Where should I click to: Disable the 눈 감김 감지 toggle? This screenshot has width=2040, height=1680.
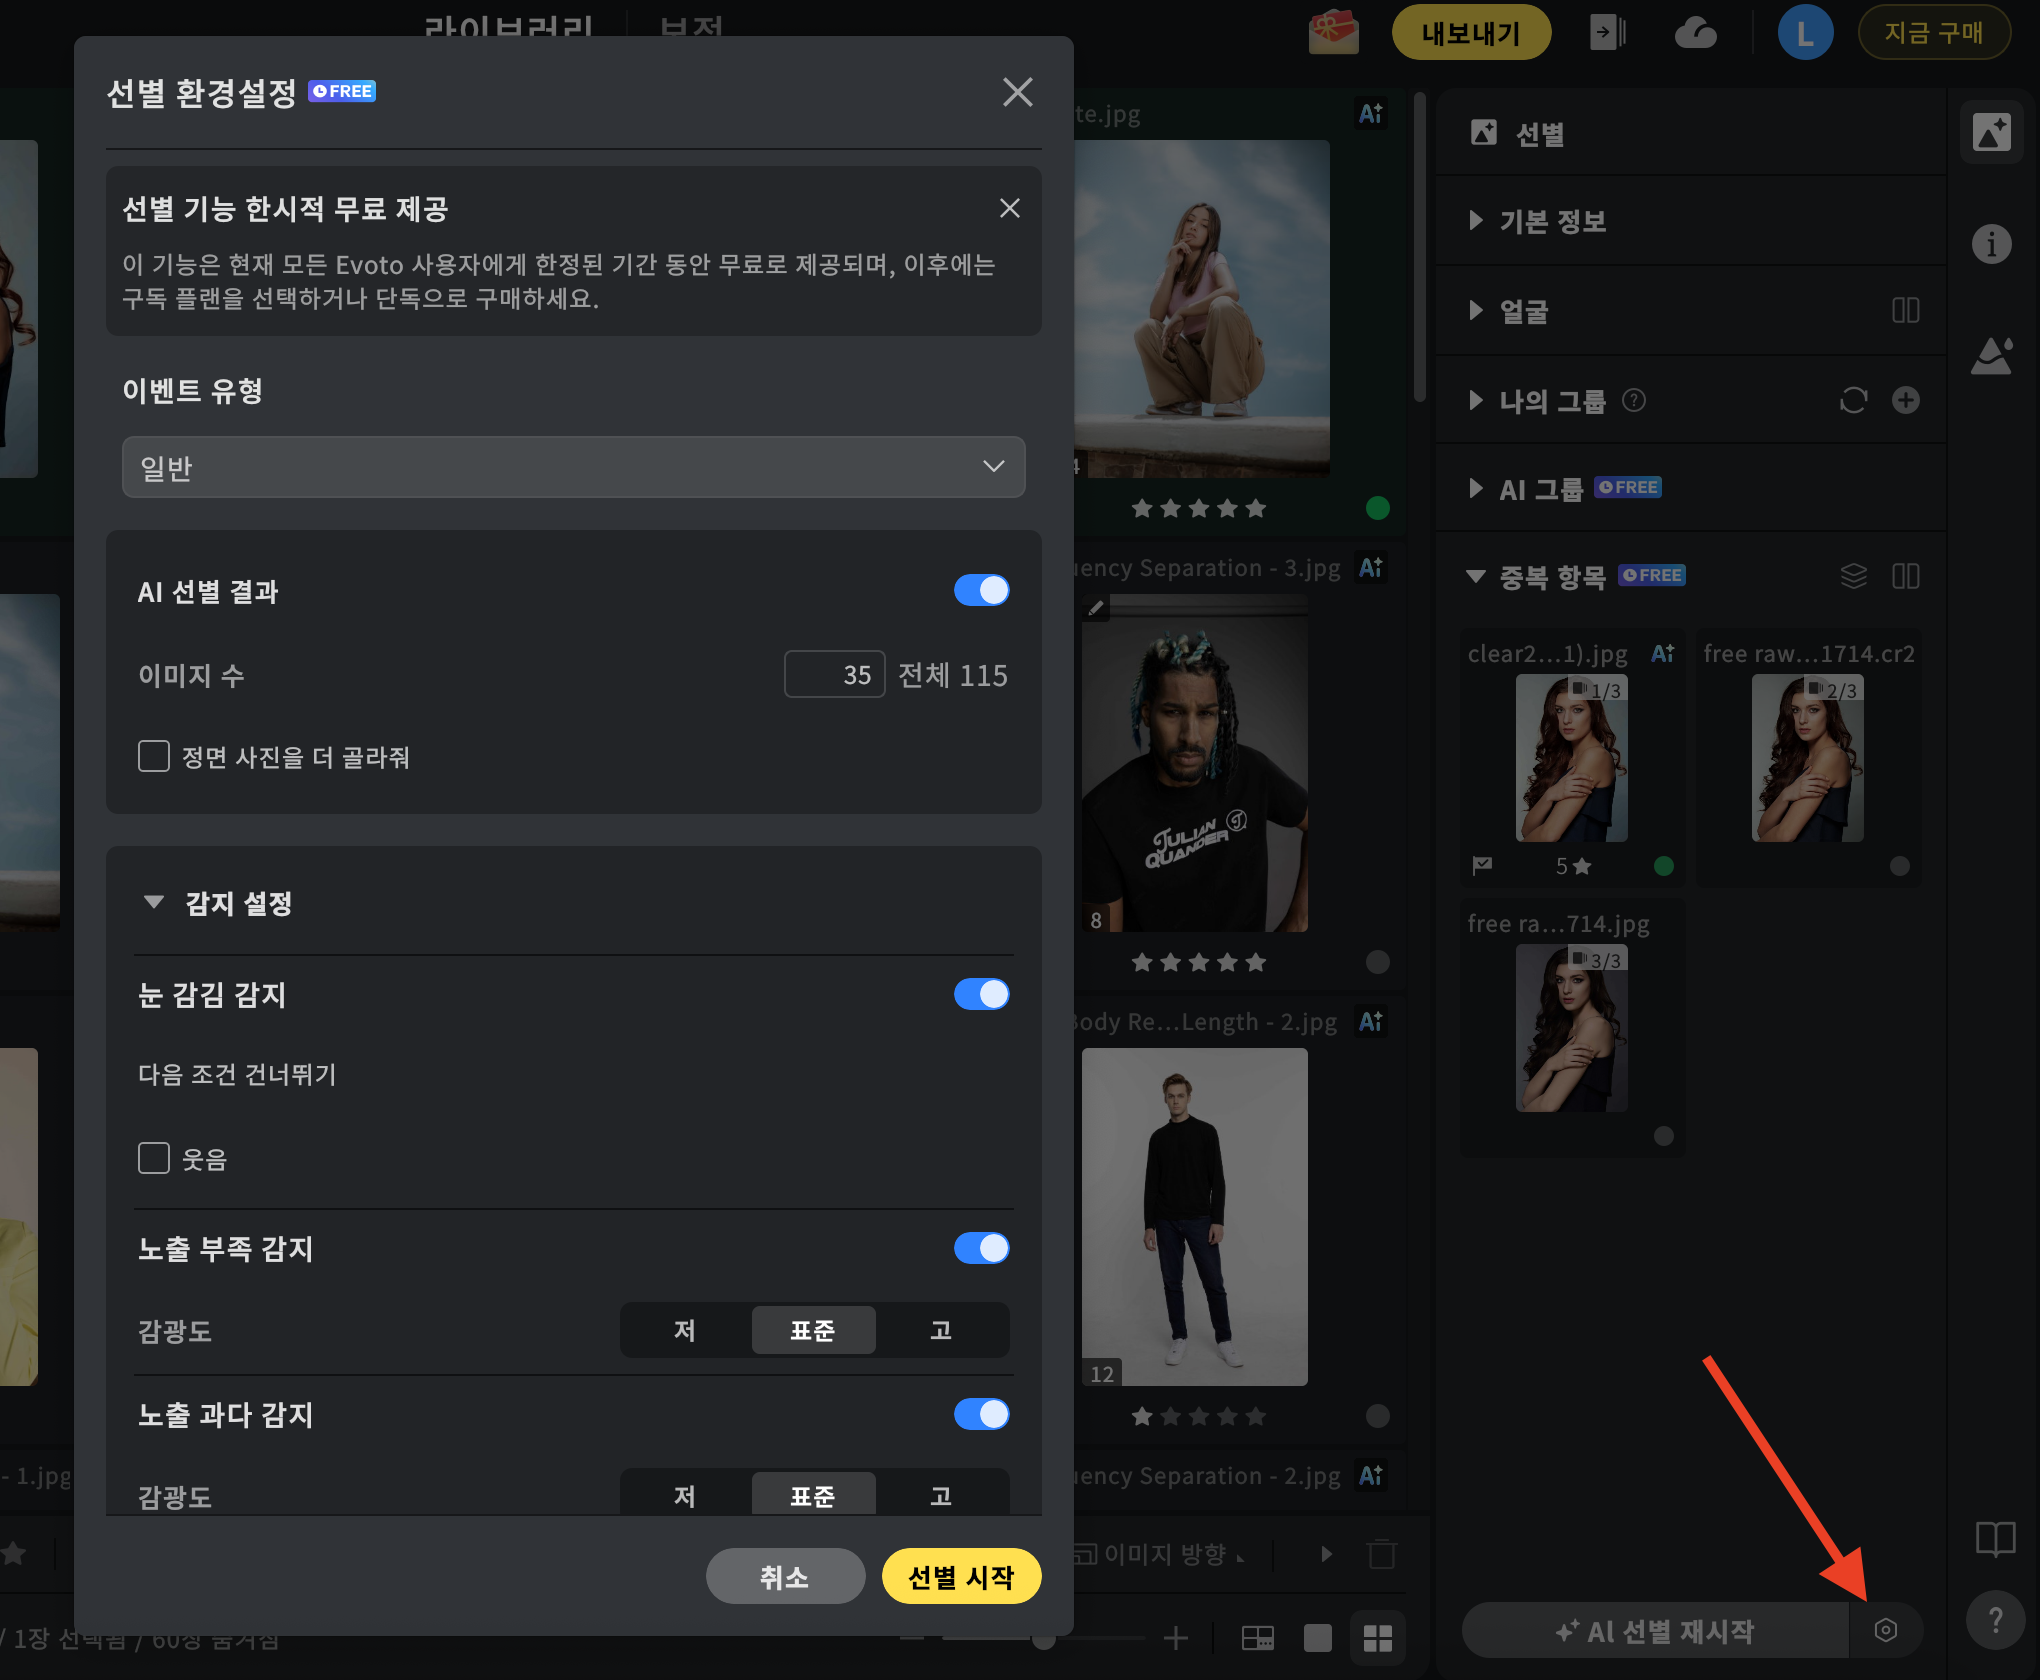(981, 994)
